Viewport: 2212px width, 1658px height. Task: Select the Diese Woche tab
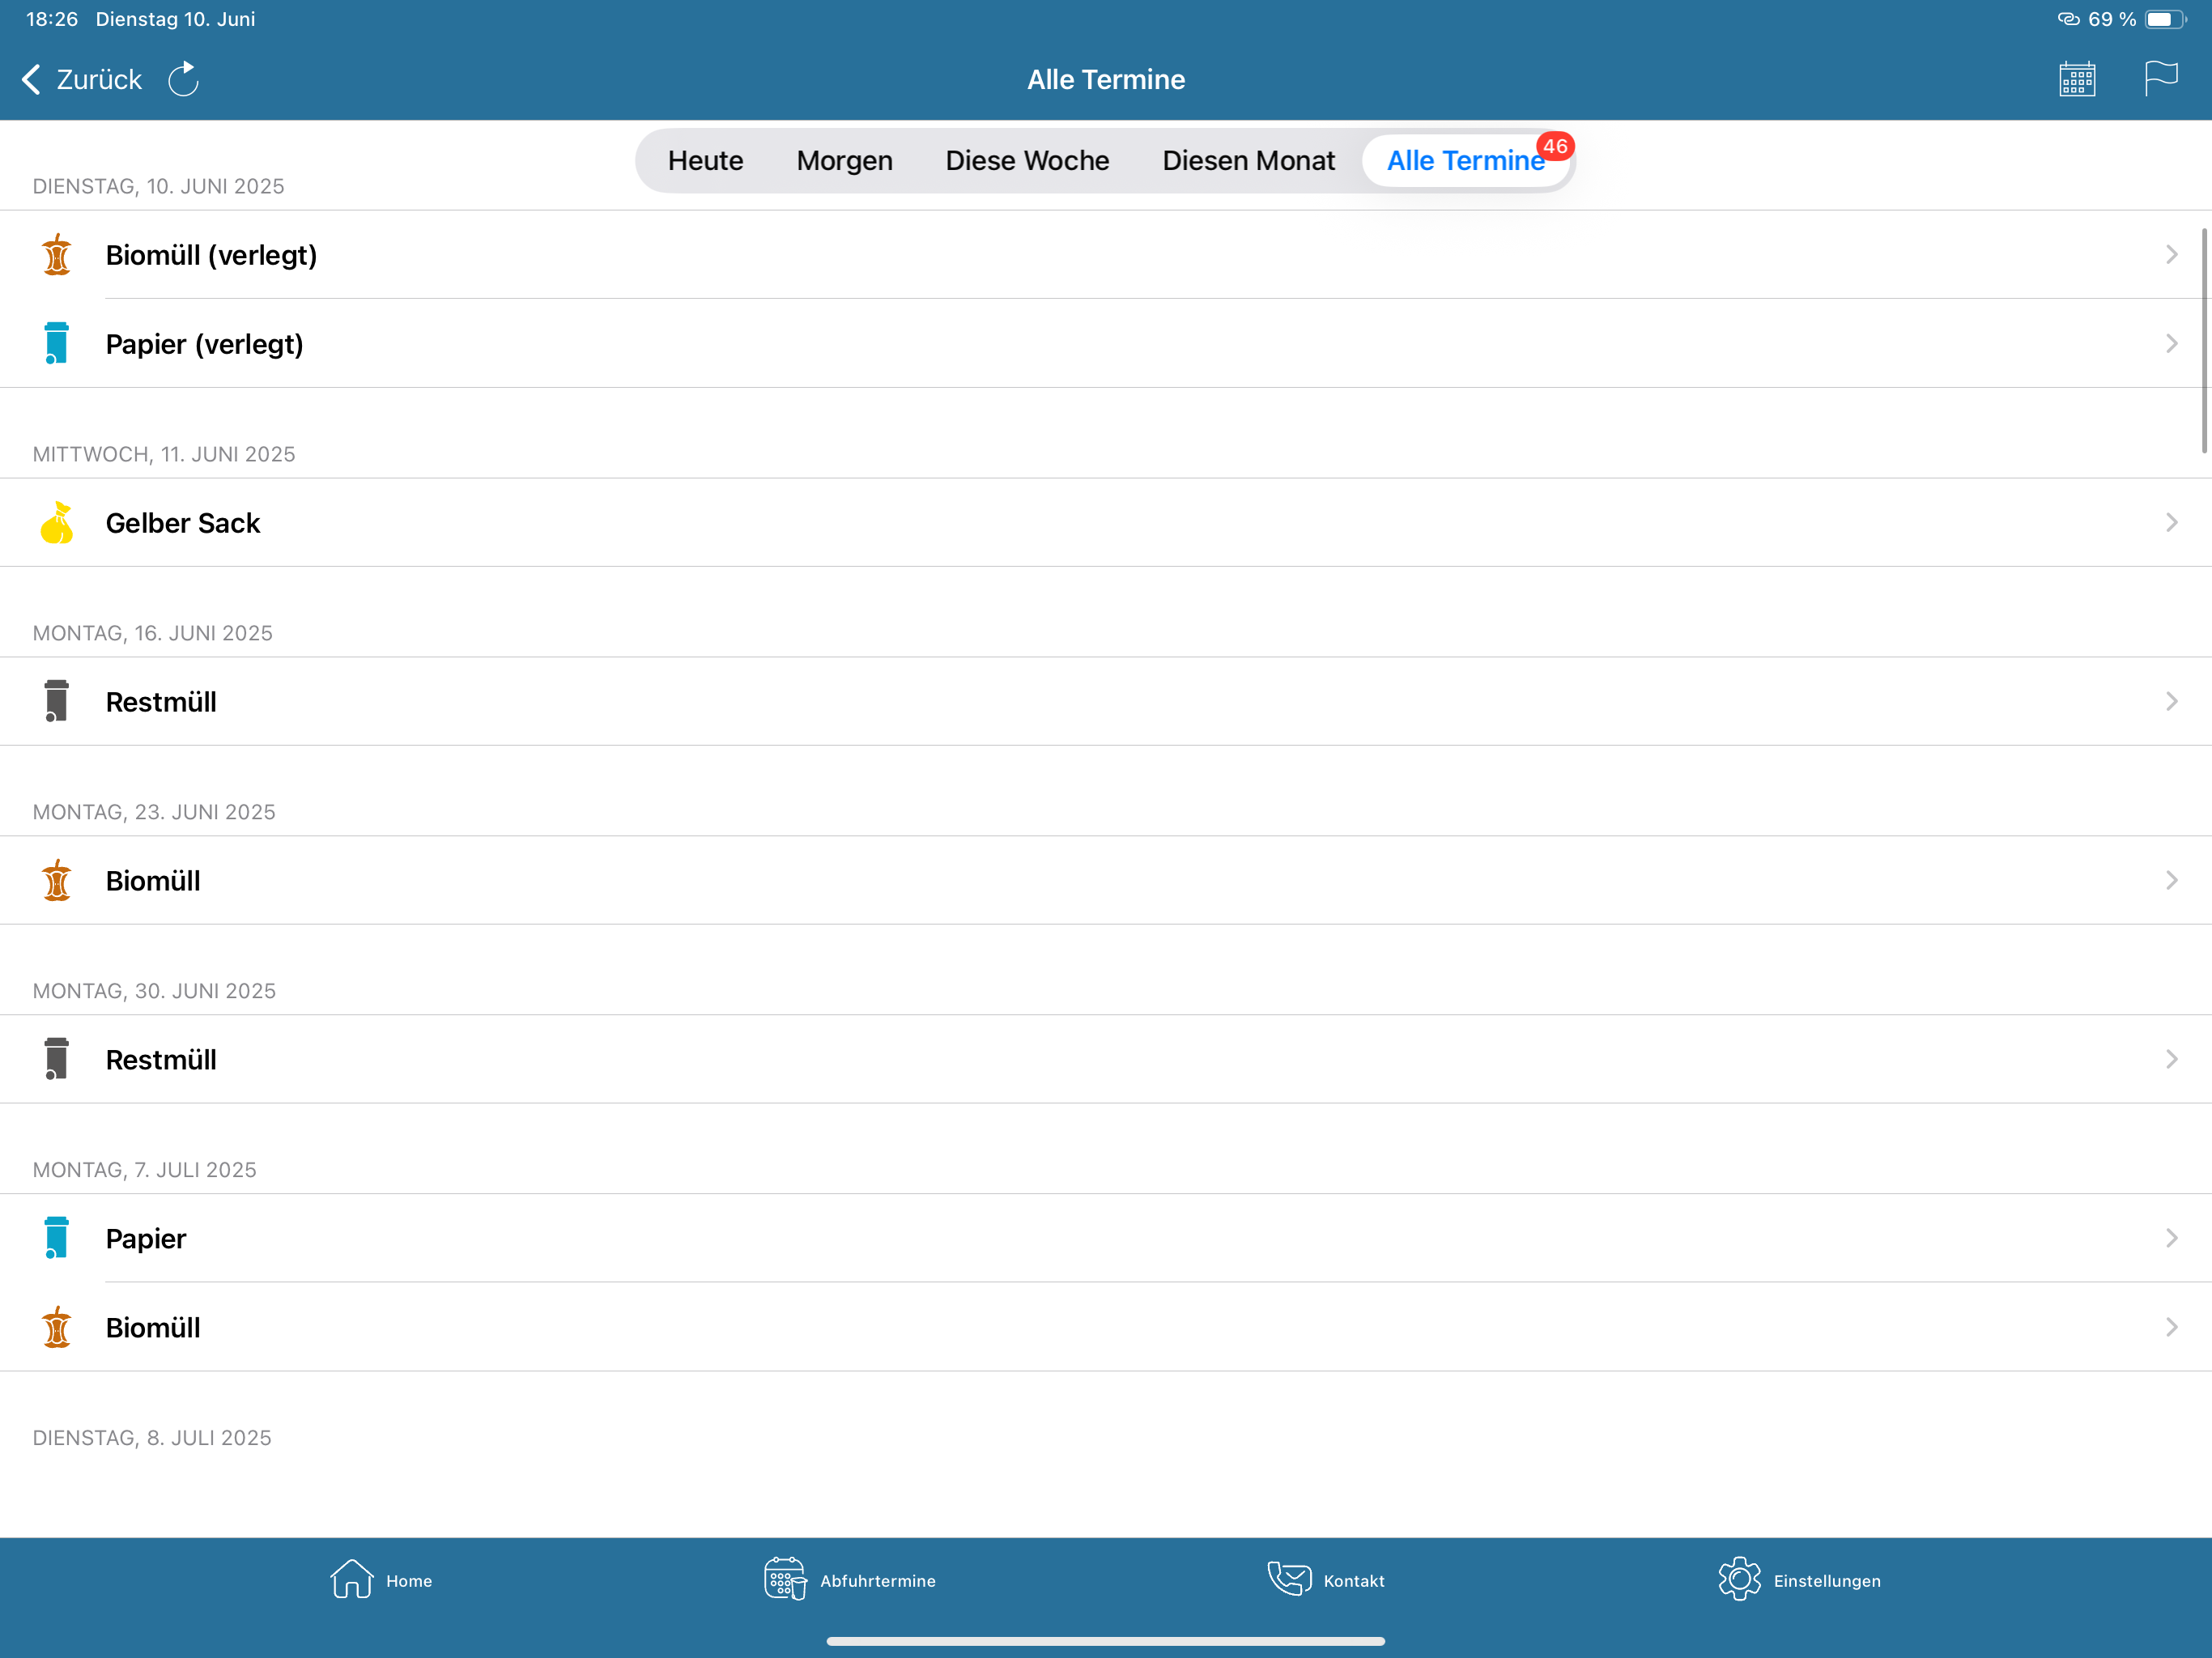1027,161
